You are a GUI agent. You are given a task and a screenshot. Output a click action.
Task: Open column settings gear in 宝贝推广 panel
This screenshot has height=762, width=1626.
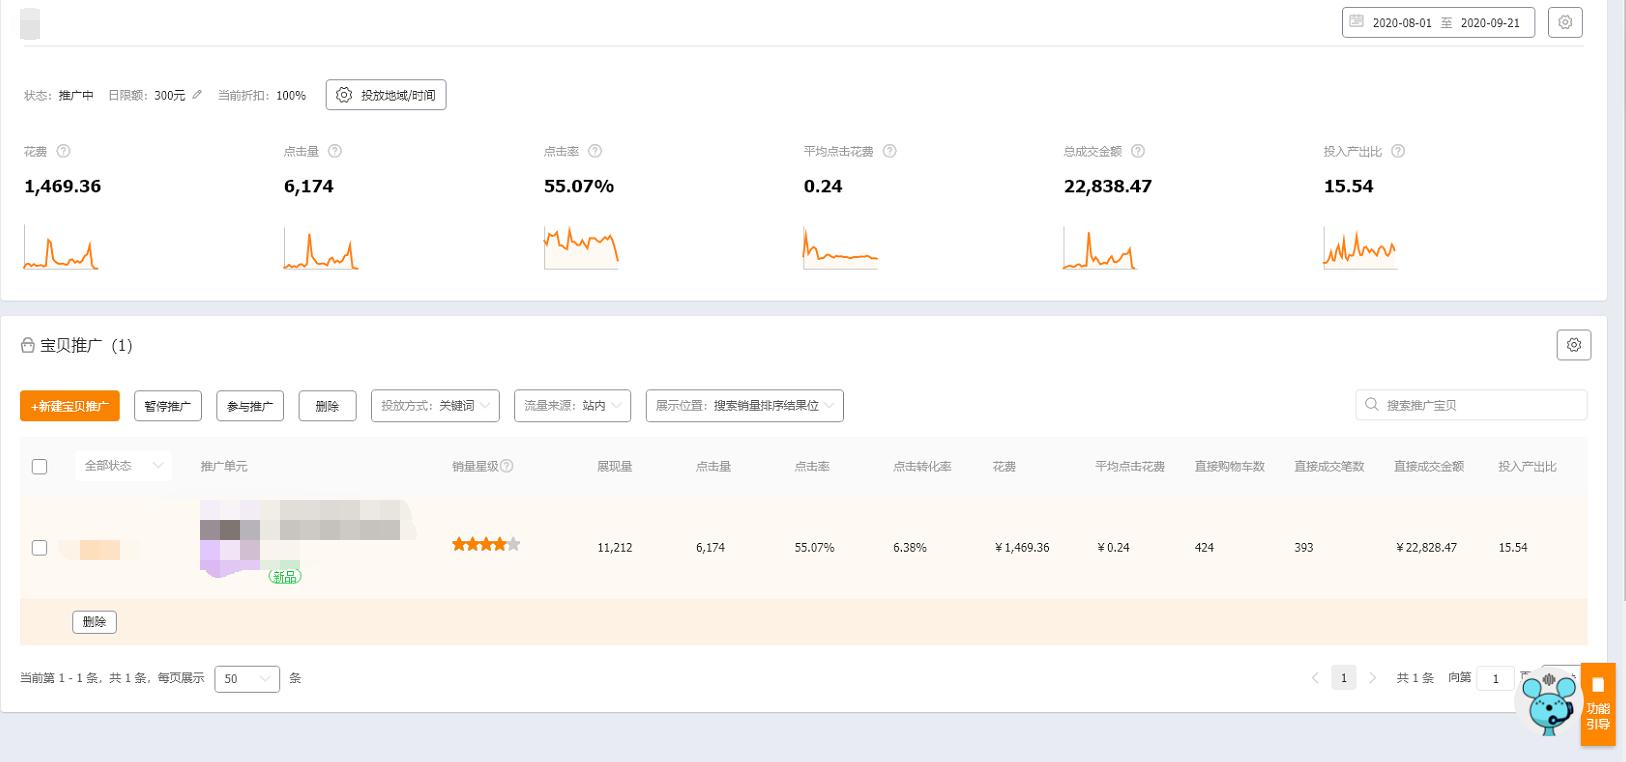[x=1573, y=345]
